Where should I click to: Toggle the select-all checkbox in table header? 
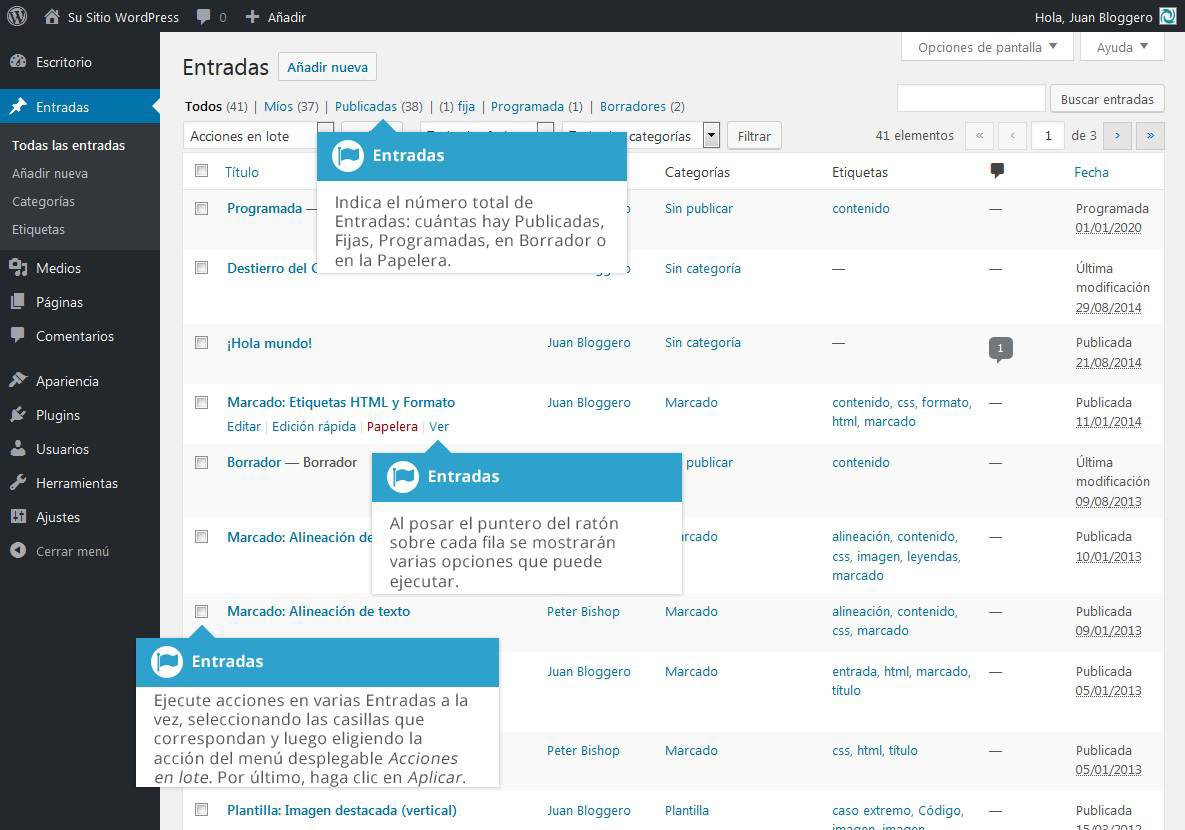pos(201,171)
